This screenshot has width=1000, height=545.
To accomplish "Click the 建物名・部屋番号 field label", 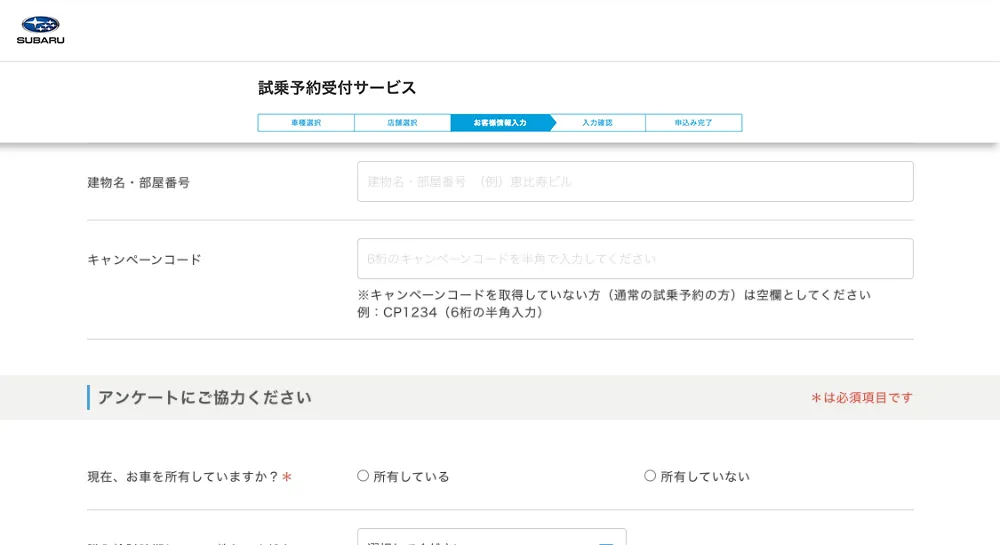I will click(x=138, y=183).
